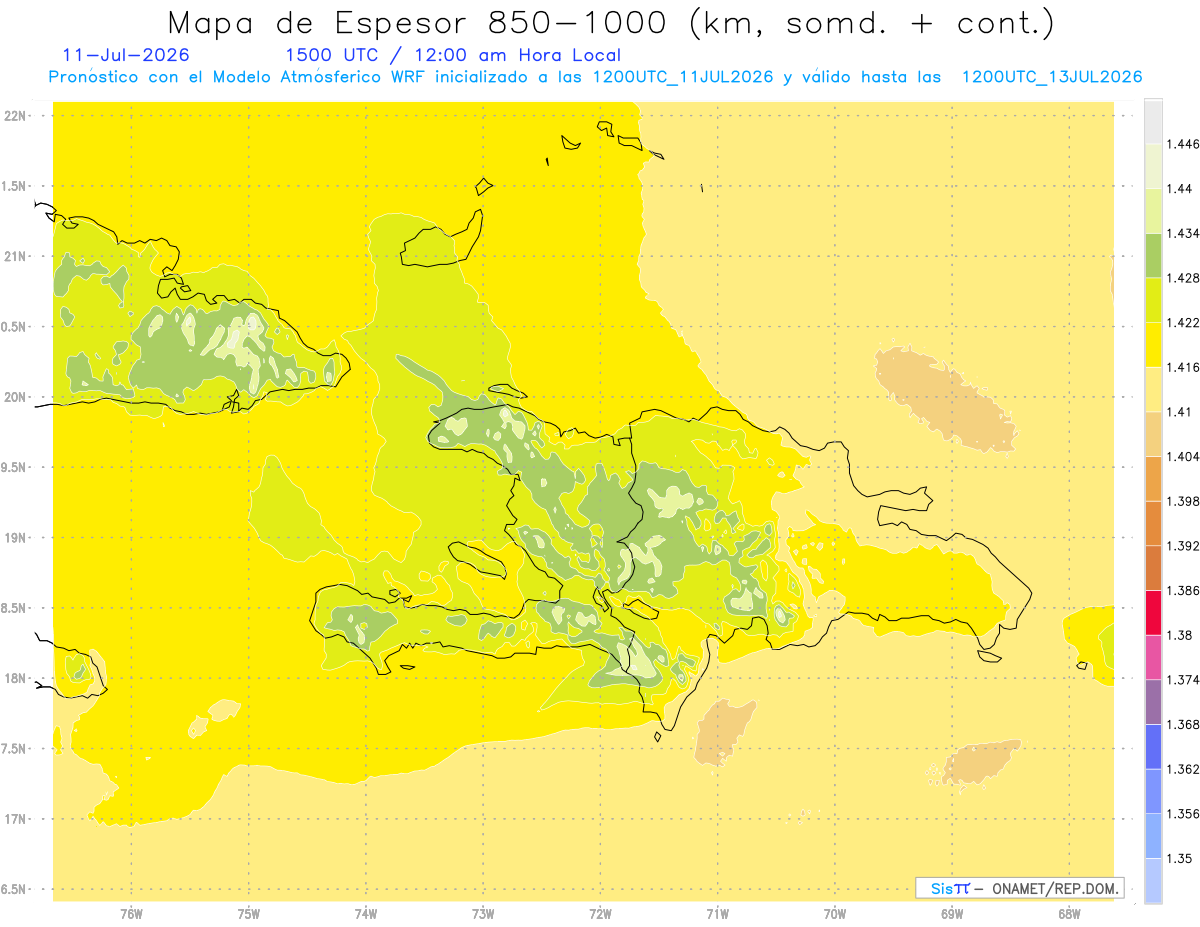Click legend value 1.422
Screen dimensions: 1200x927
click(1183, 323)
